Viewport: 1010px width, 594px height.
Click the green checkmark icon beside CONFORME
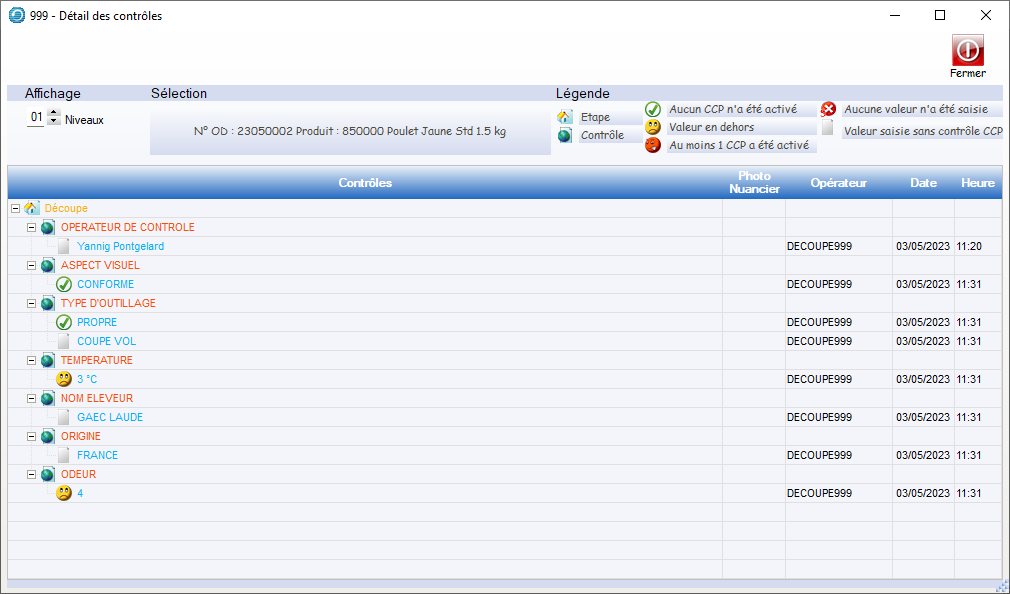pos(64,284)
